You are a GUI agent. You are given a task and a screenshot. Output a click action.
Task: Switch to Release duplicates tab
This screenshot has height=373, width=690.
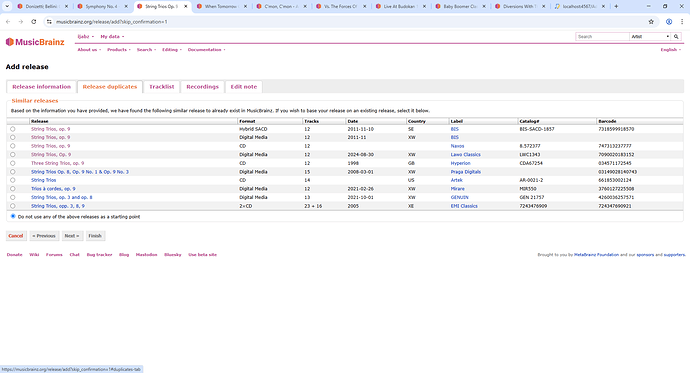[x=110, y=87]
